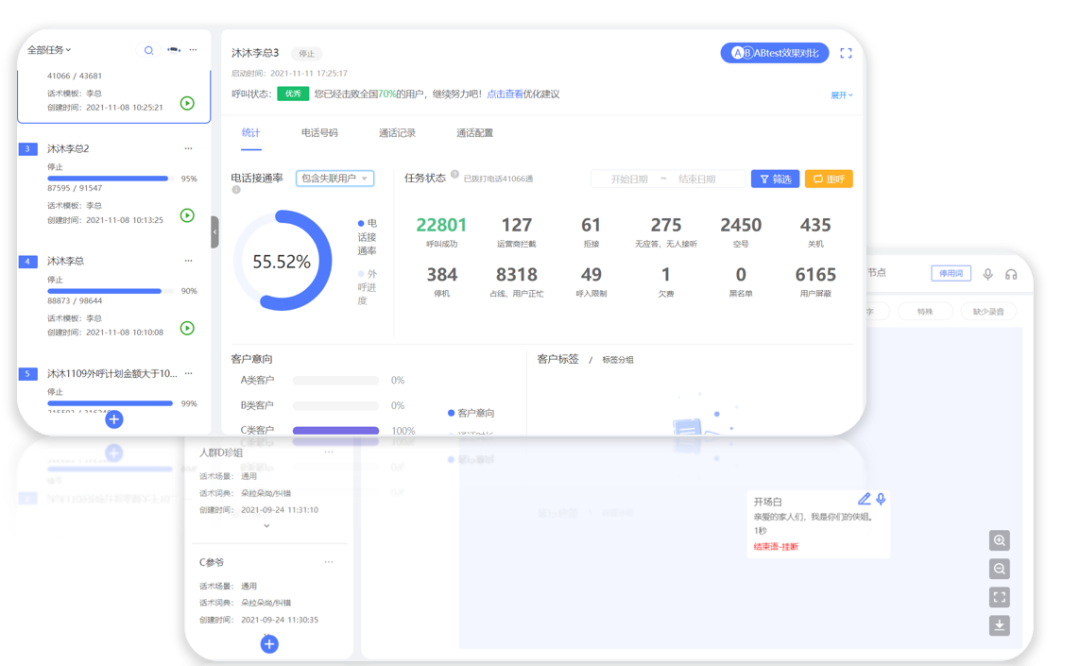The height and width of the screenshot is (666, 1080).
Task: Click 22801 呼叫成功 statistic
Action: (442, 232)
